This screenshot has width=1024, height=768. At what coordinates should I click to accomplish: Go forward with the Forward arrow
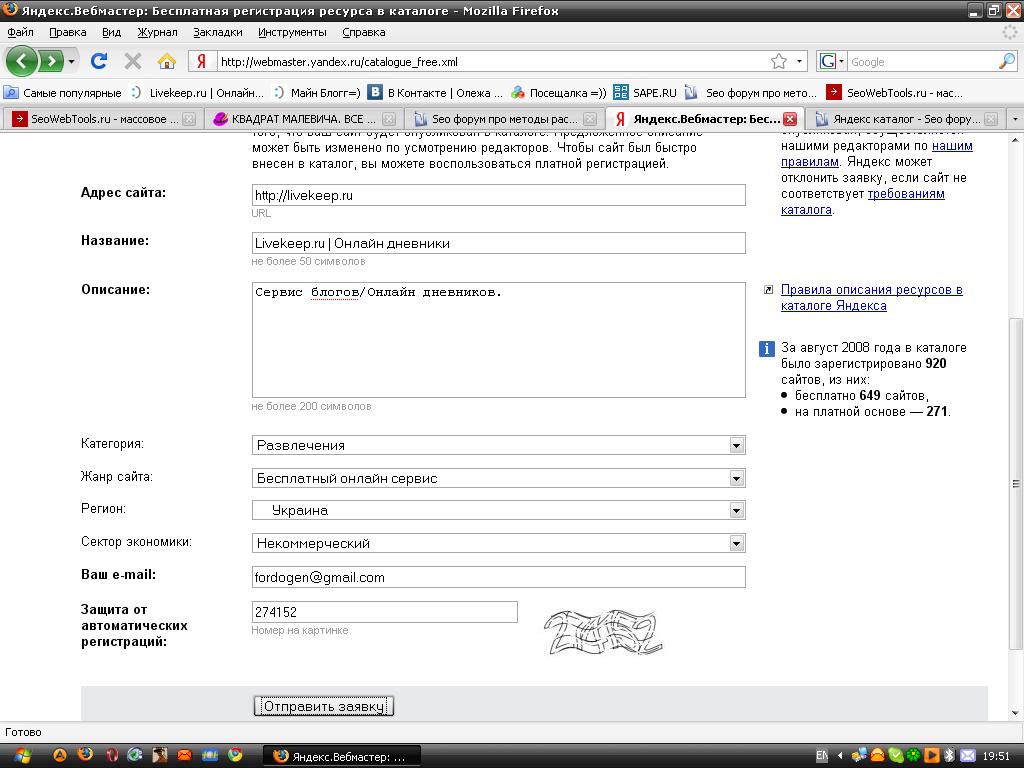pyautogui.click(x=50, y=61)
